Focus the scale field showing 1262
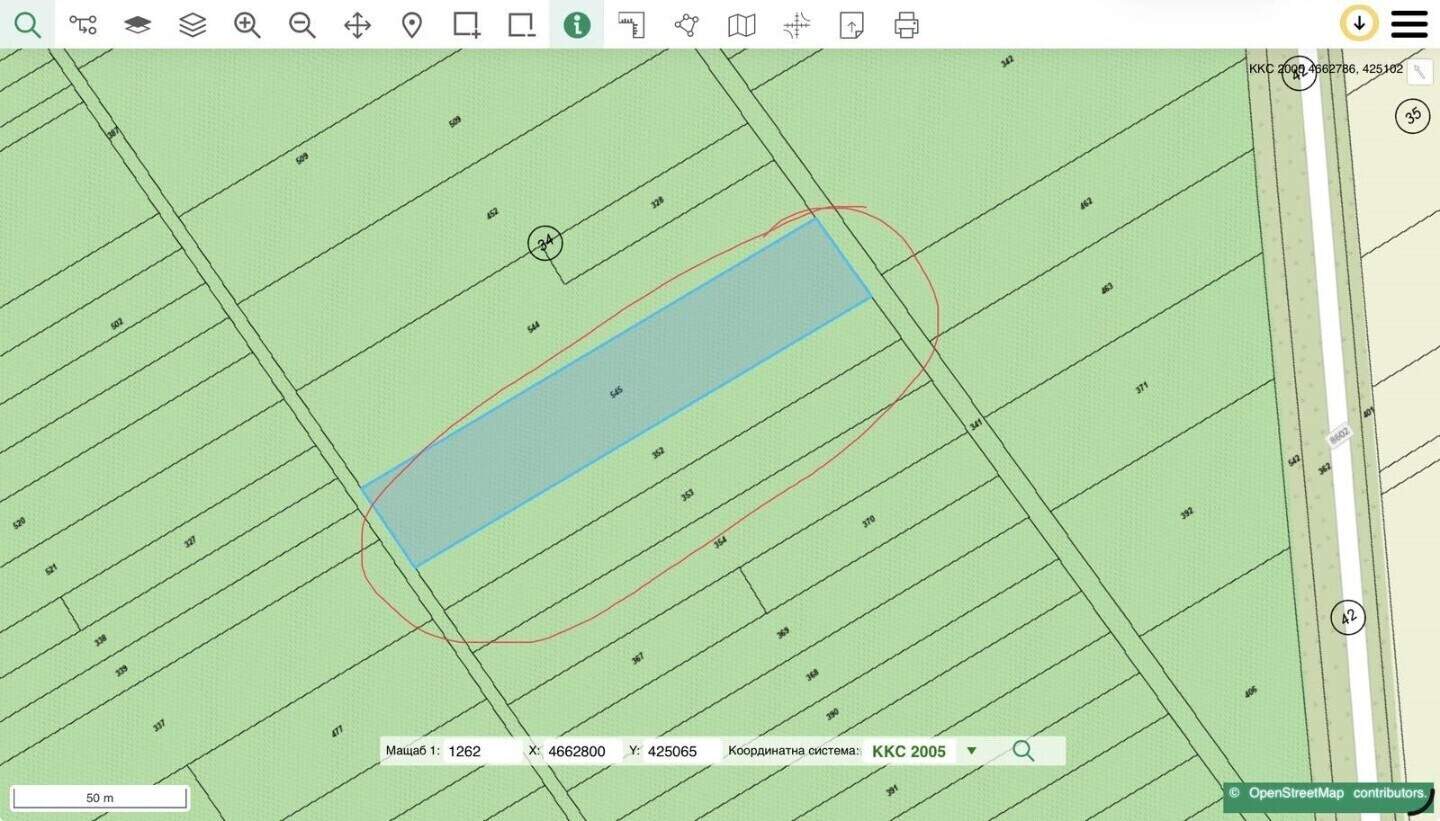This screenshot has width=1440, height=821. coord(482,751)
